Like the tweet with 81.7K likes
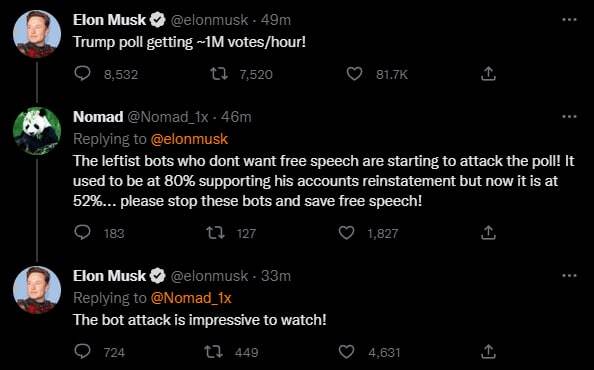The image size is (594, 370). 355,74
